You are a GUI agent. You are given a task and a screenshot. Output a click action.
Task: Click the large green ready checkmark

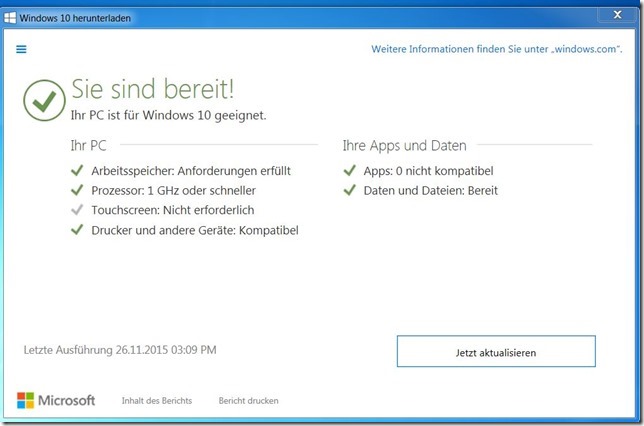pos(44,100)
